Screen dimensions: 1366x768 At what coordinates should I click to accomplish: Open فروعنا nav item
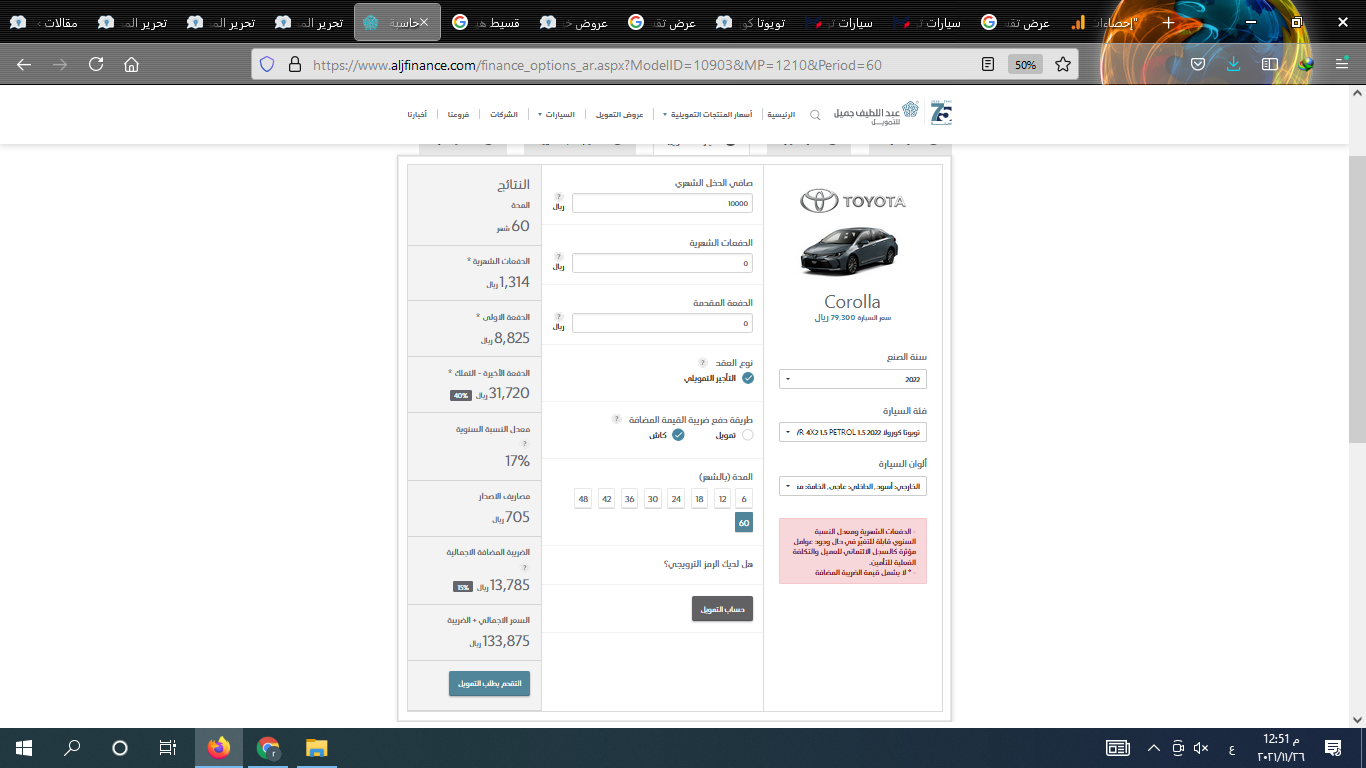pyautogui.click(x=458, y=115)
